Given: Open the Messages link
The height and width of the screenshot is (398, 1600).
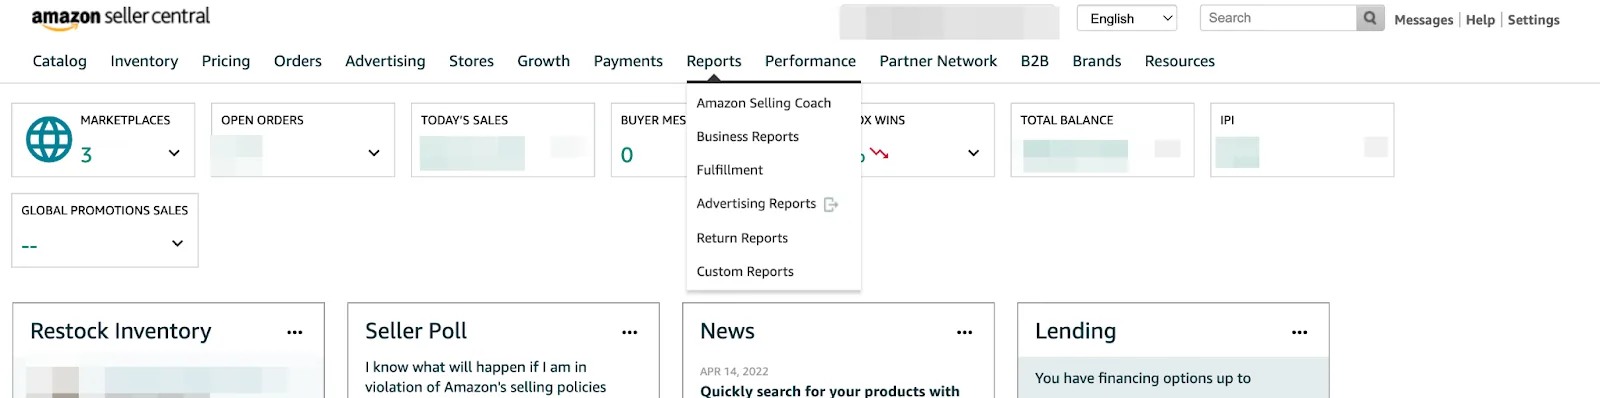Looking at the screenshot, I should click(1424, 20).
